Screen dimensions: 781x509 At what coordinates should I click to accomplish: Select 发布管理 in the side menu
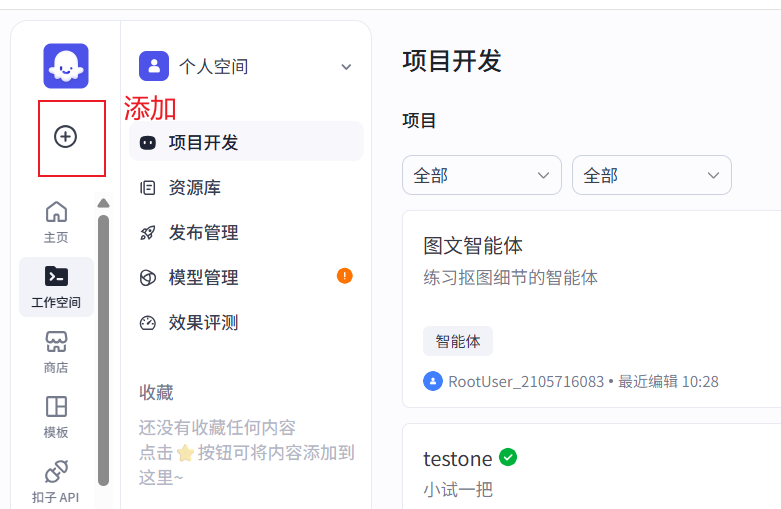tap(246, 233)
